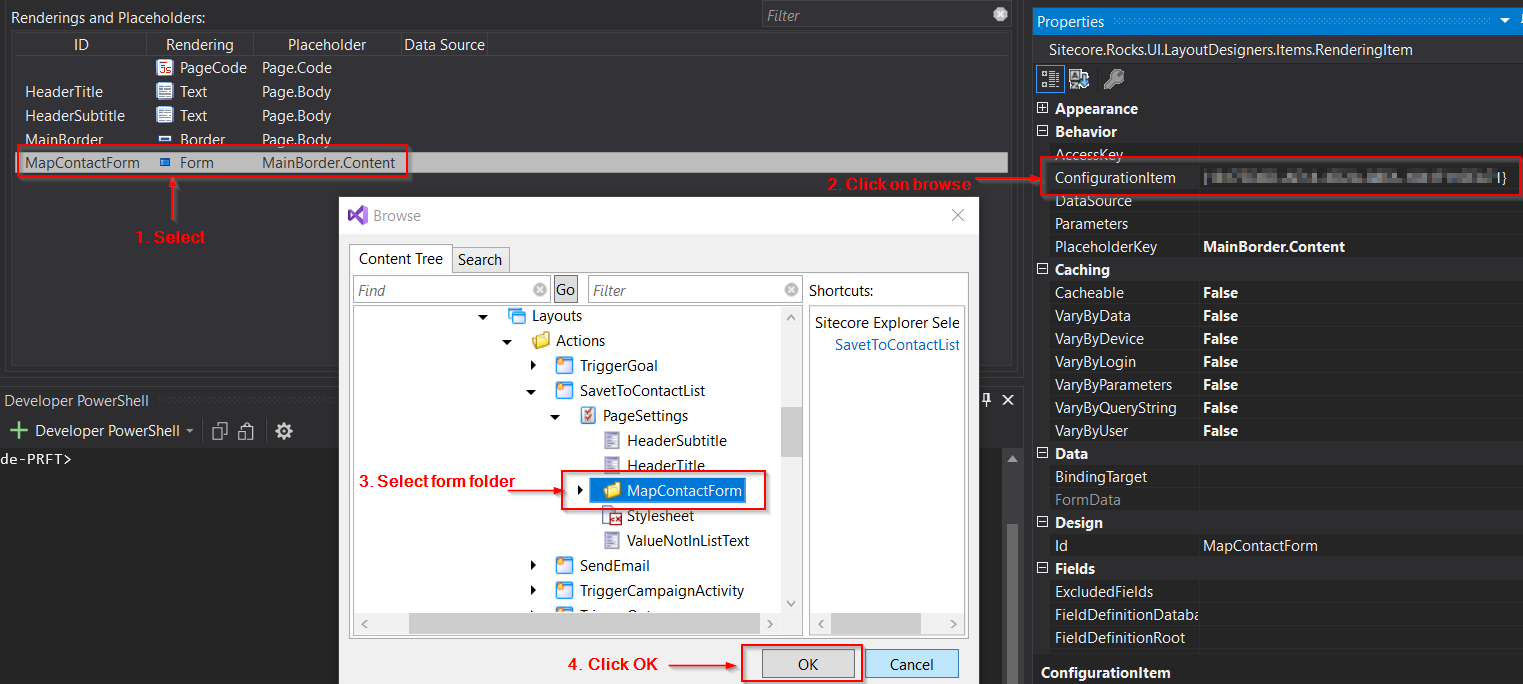Image resolution: width=1523 pixels, height=684 pixels.
Task: Switch Properties to Categorized view
Action: pos(1050,79)
